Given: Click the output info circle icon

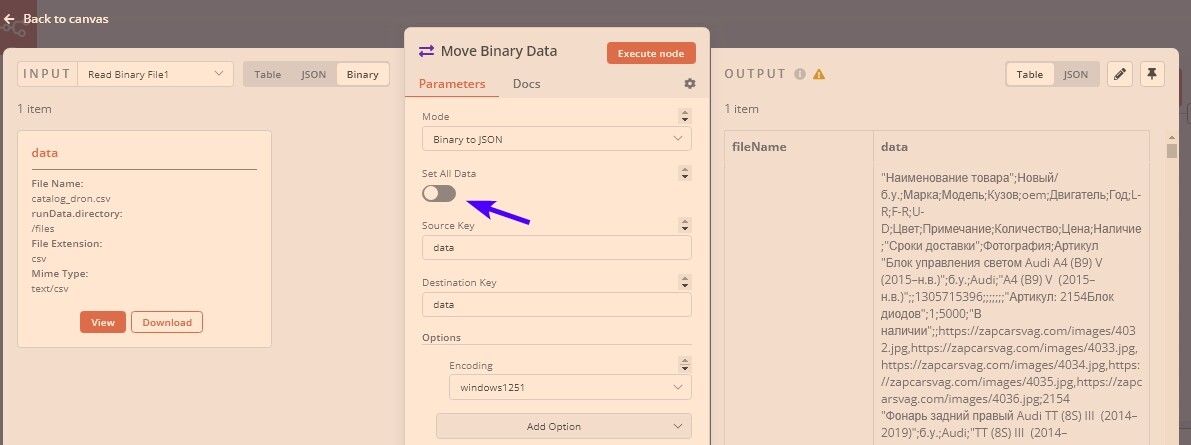Looking at the screenshot, I should (x=800, y=74).
